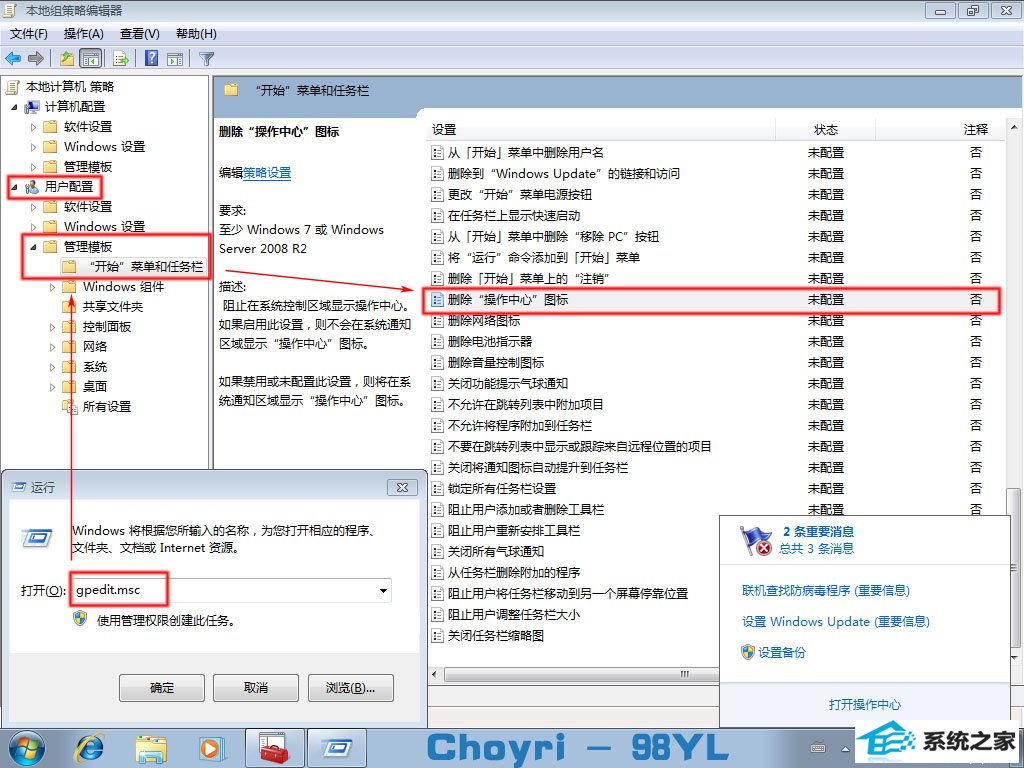This screenshot has height=768, width=1024.
Task: Click the Back arrow toolbar icon
Action: [x=13, y=58]
